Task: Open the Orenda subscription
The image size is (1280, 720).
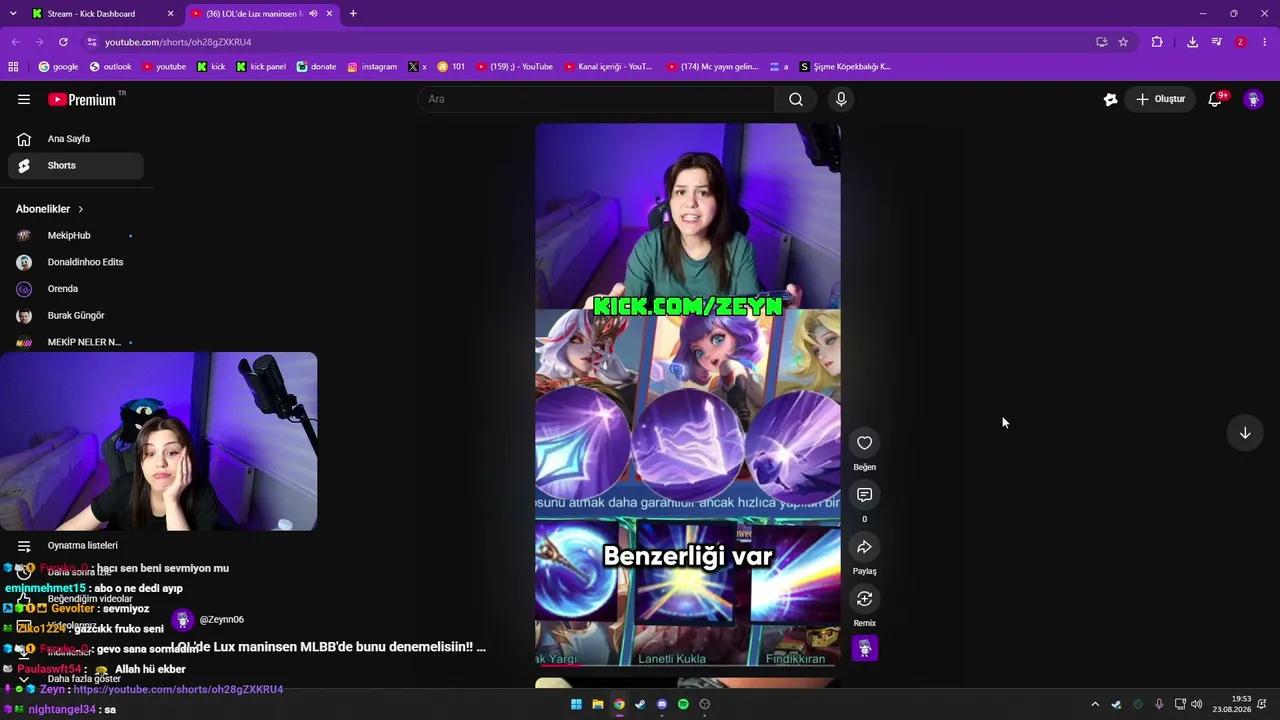Action: point(76,289)
